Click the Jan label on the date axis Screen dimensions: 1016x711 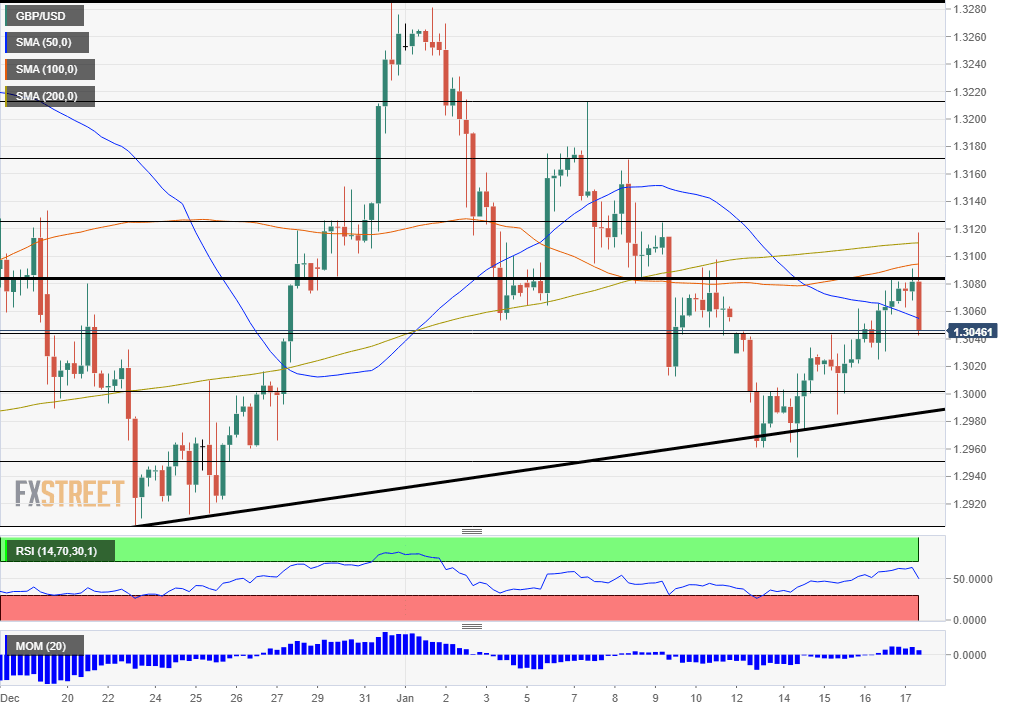pyautogui.click(x=404, y=699)
